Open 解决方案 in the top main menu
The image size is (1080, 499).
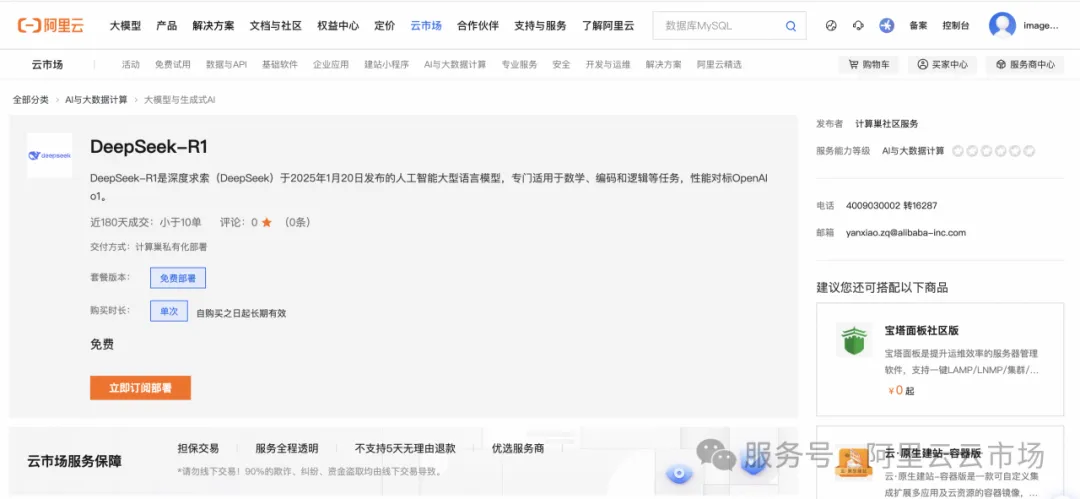pos(214,26)
